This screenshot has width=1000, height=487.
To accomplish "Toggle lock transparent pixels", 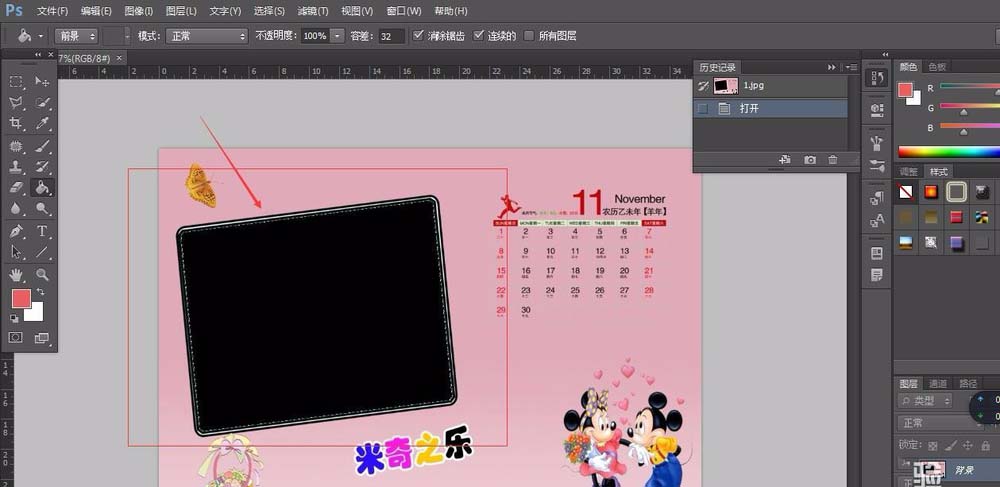I will point(932,446).
